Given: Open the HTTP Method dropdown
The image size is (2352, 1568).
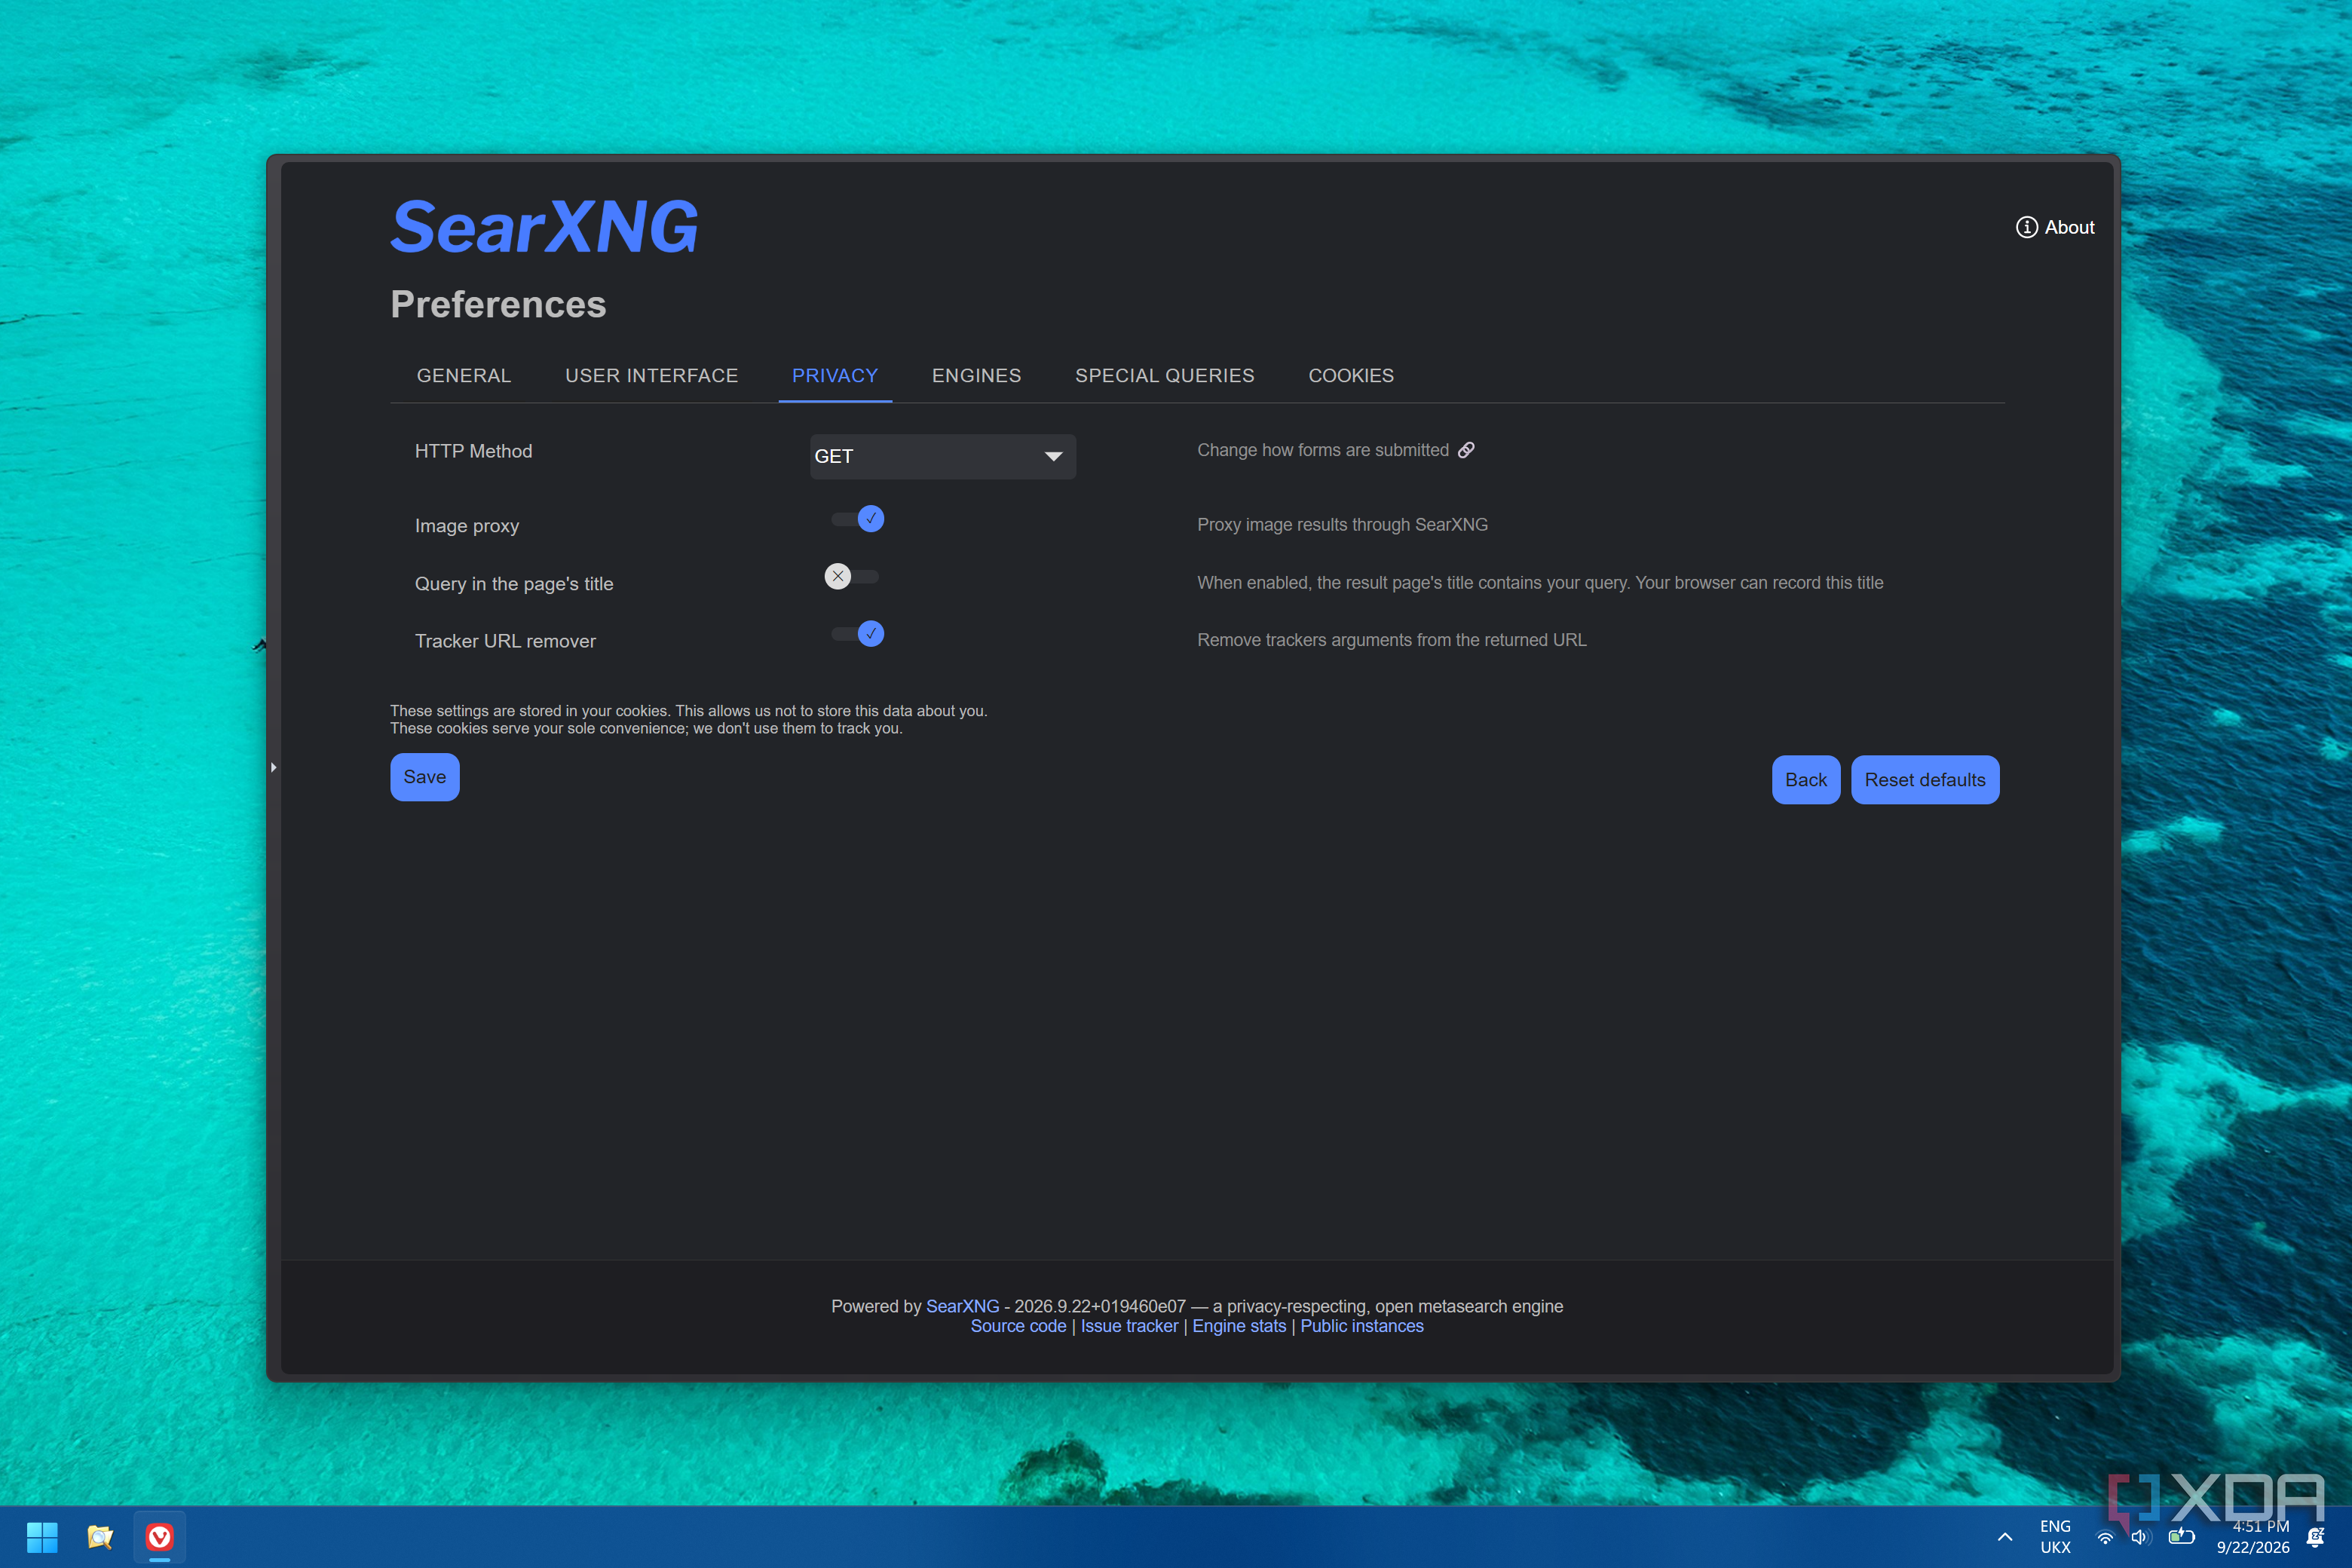Looking at the screenshot, I should tap(943, 456).
